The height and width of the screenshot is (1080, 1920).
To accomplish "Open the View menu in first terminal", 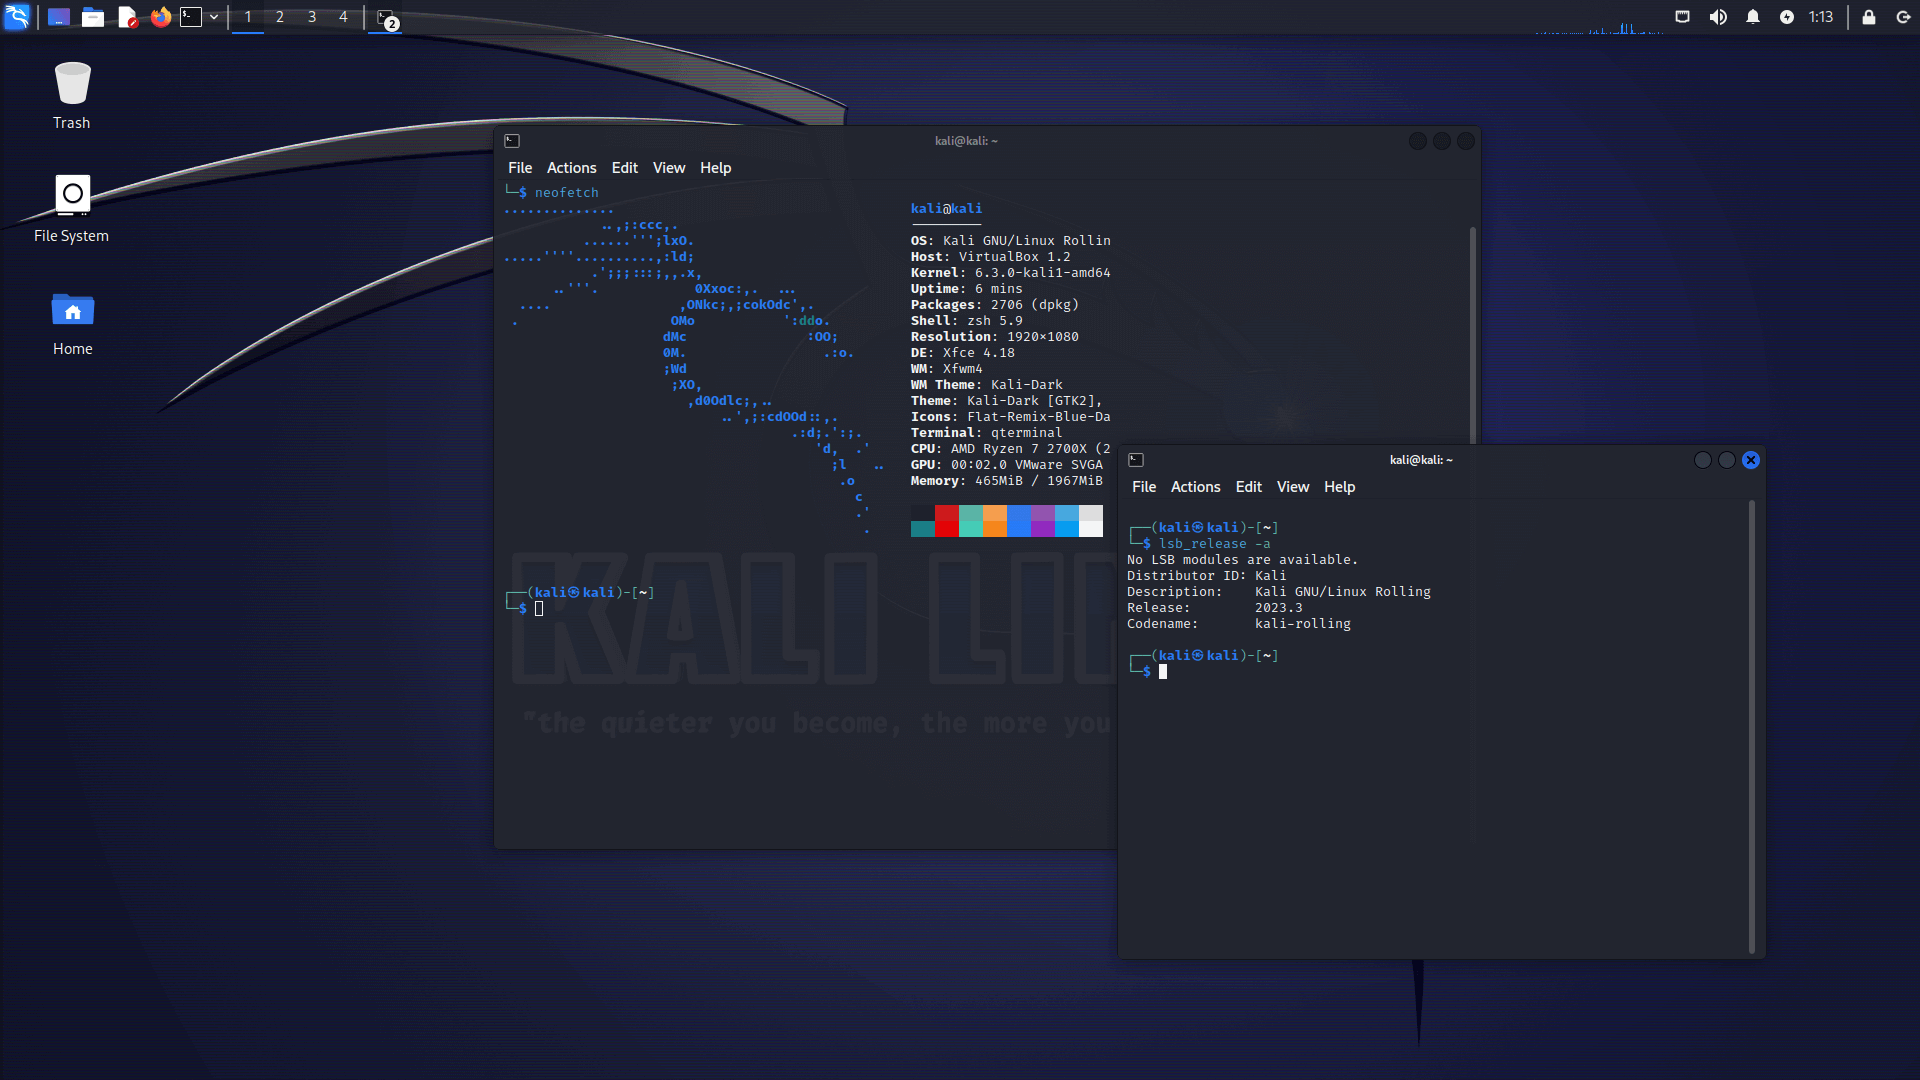I will point(669,167).
